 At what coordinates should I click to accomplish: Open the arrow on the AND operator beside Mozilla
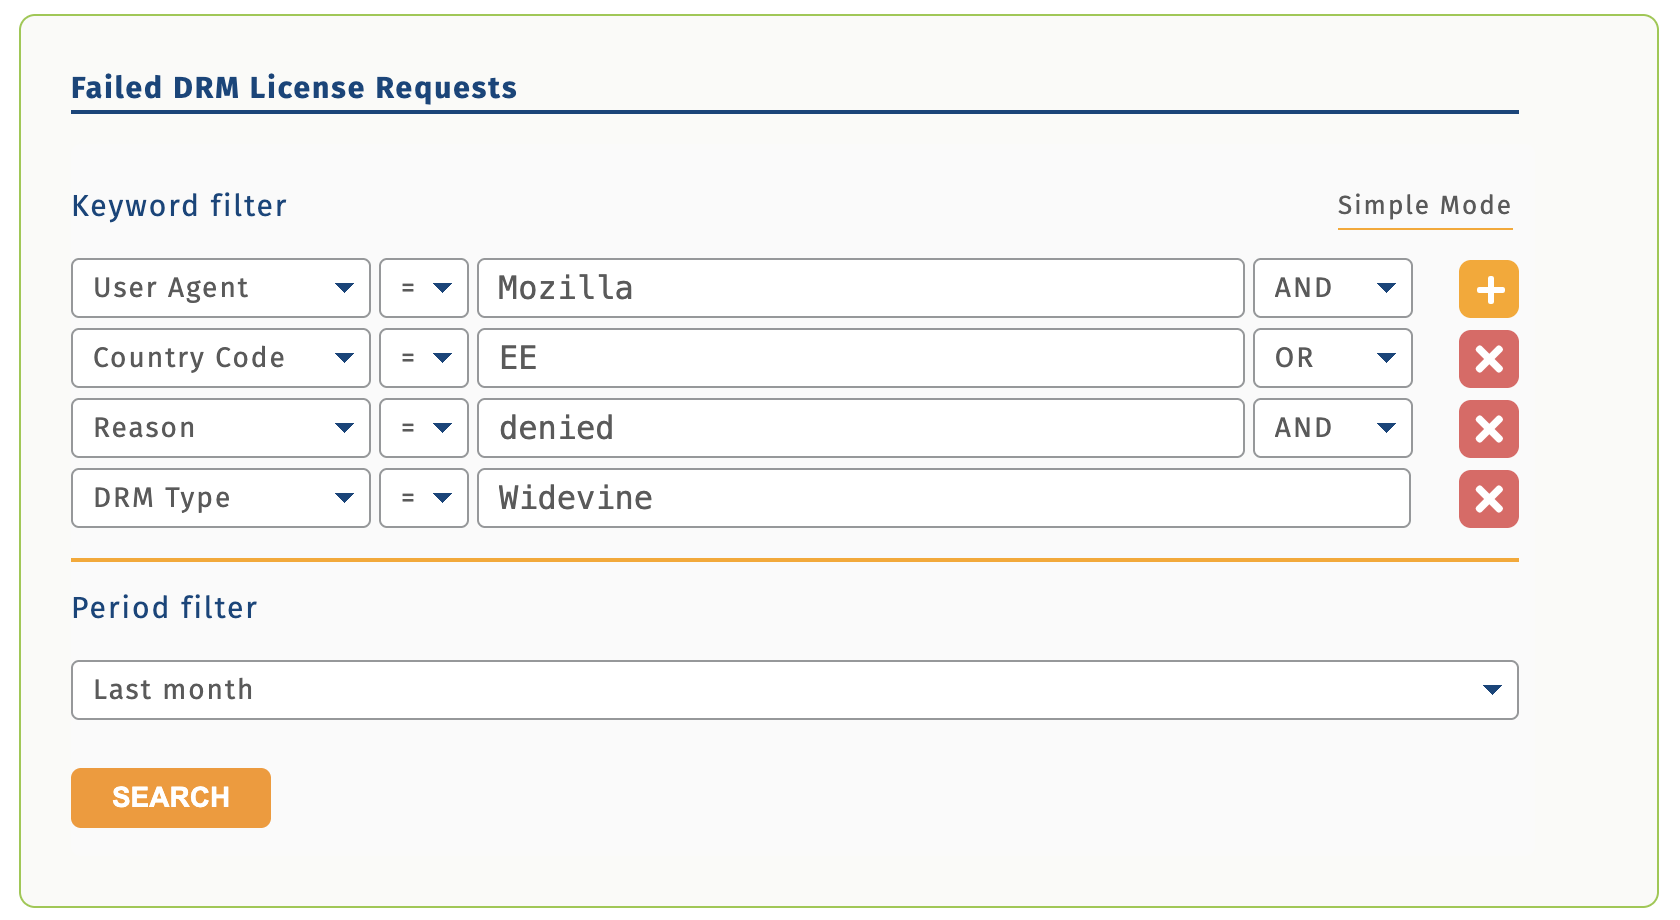(1386, 288)
